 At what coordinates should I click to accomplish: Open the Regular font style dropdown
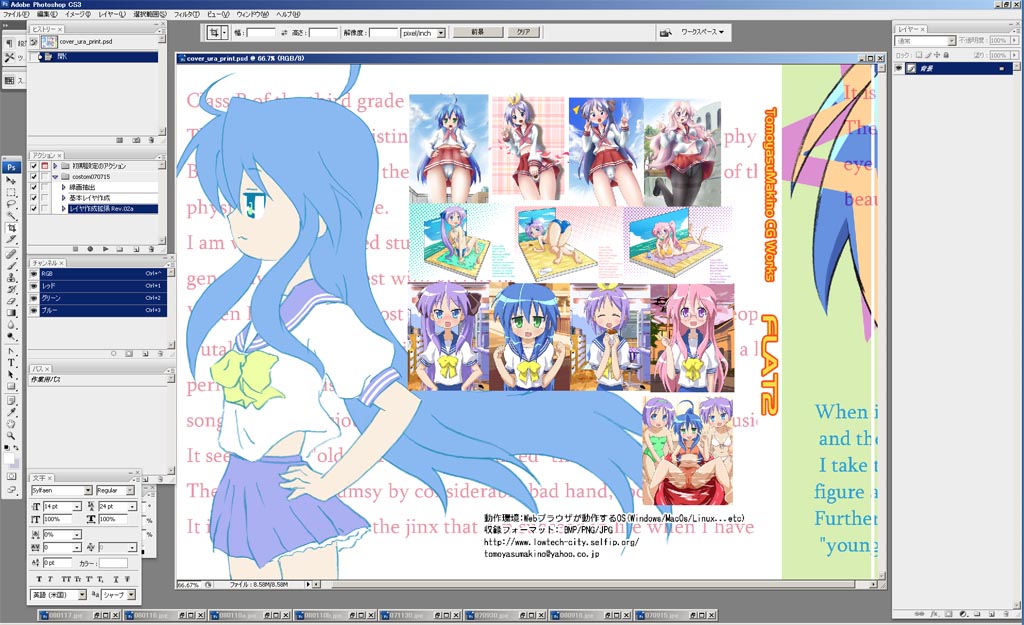coord(130,490)
